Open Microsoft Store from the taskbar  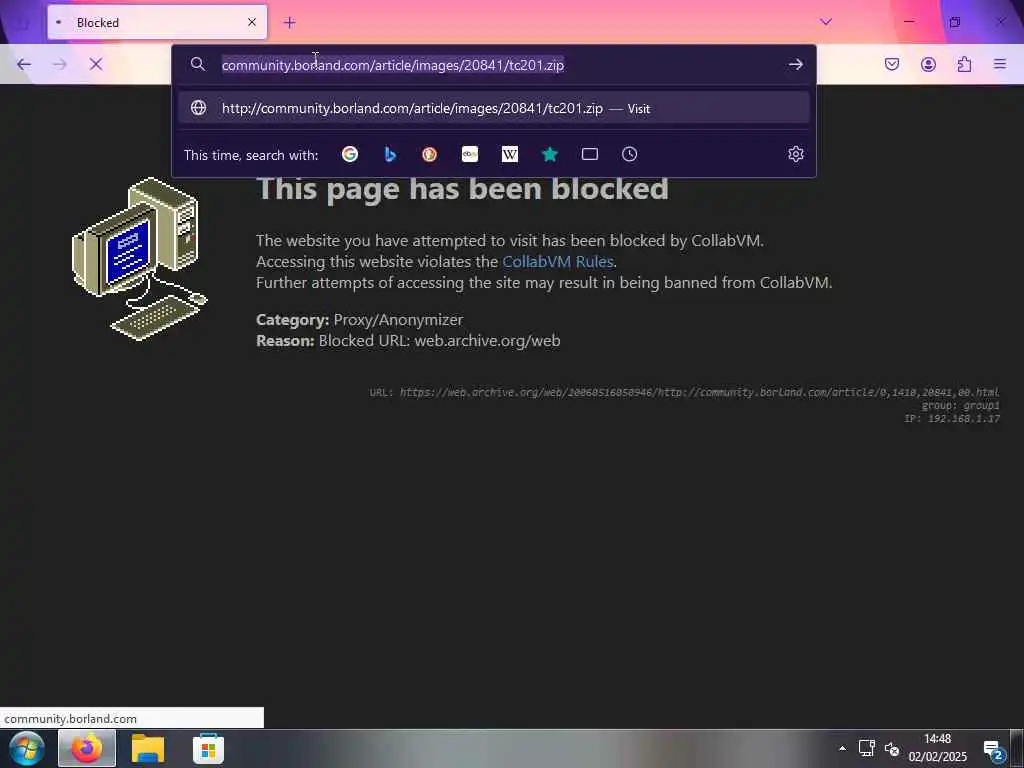(208, 748)
